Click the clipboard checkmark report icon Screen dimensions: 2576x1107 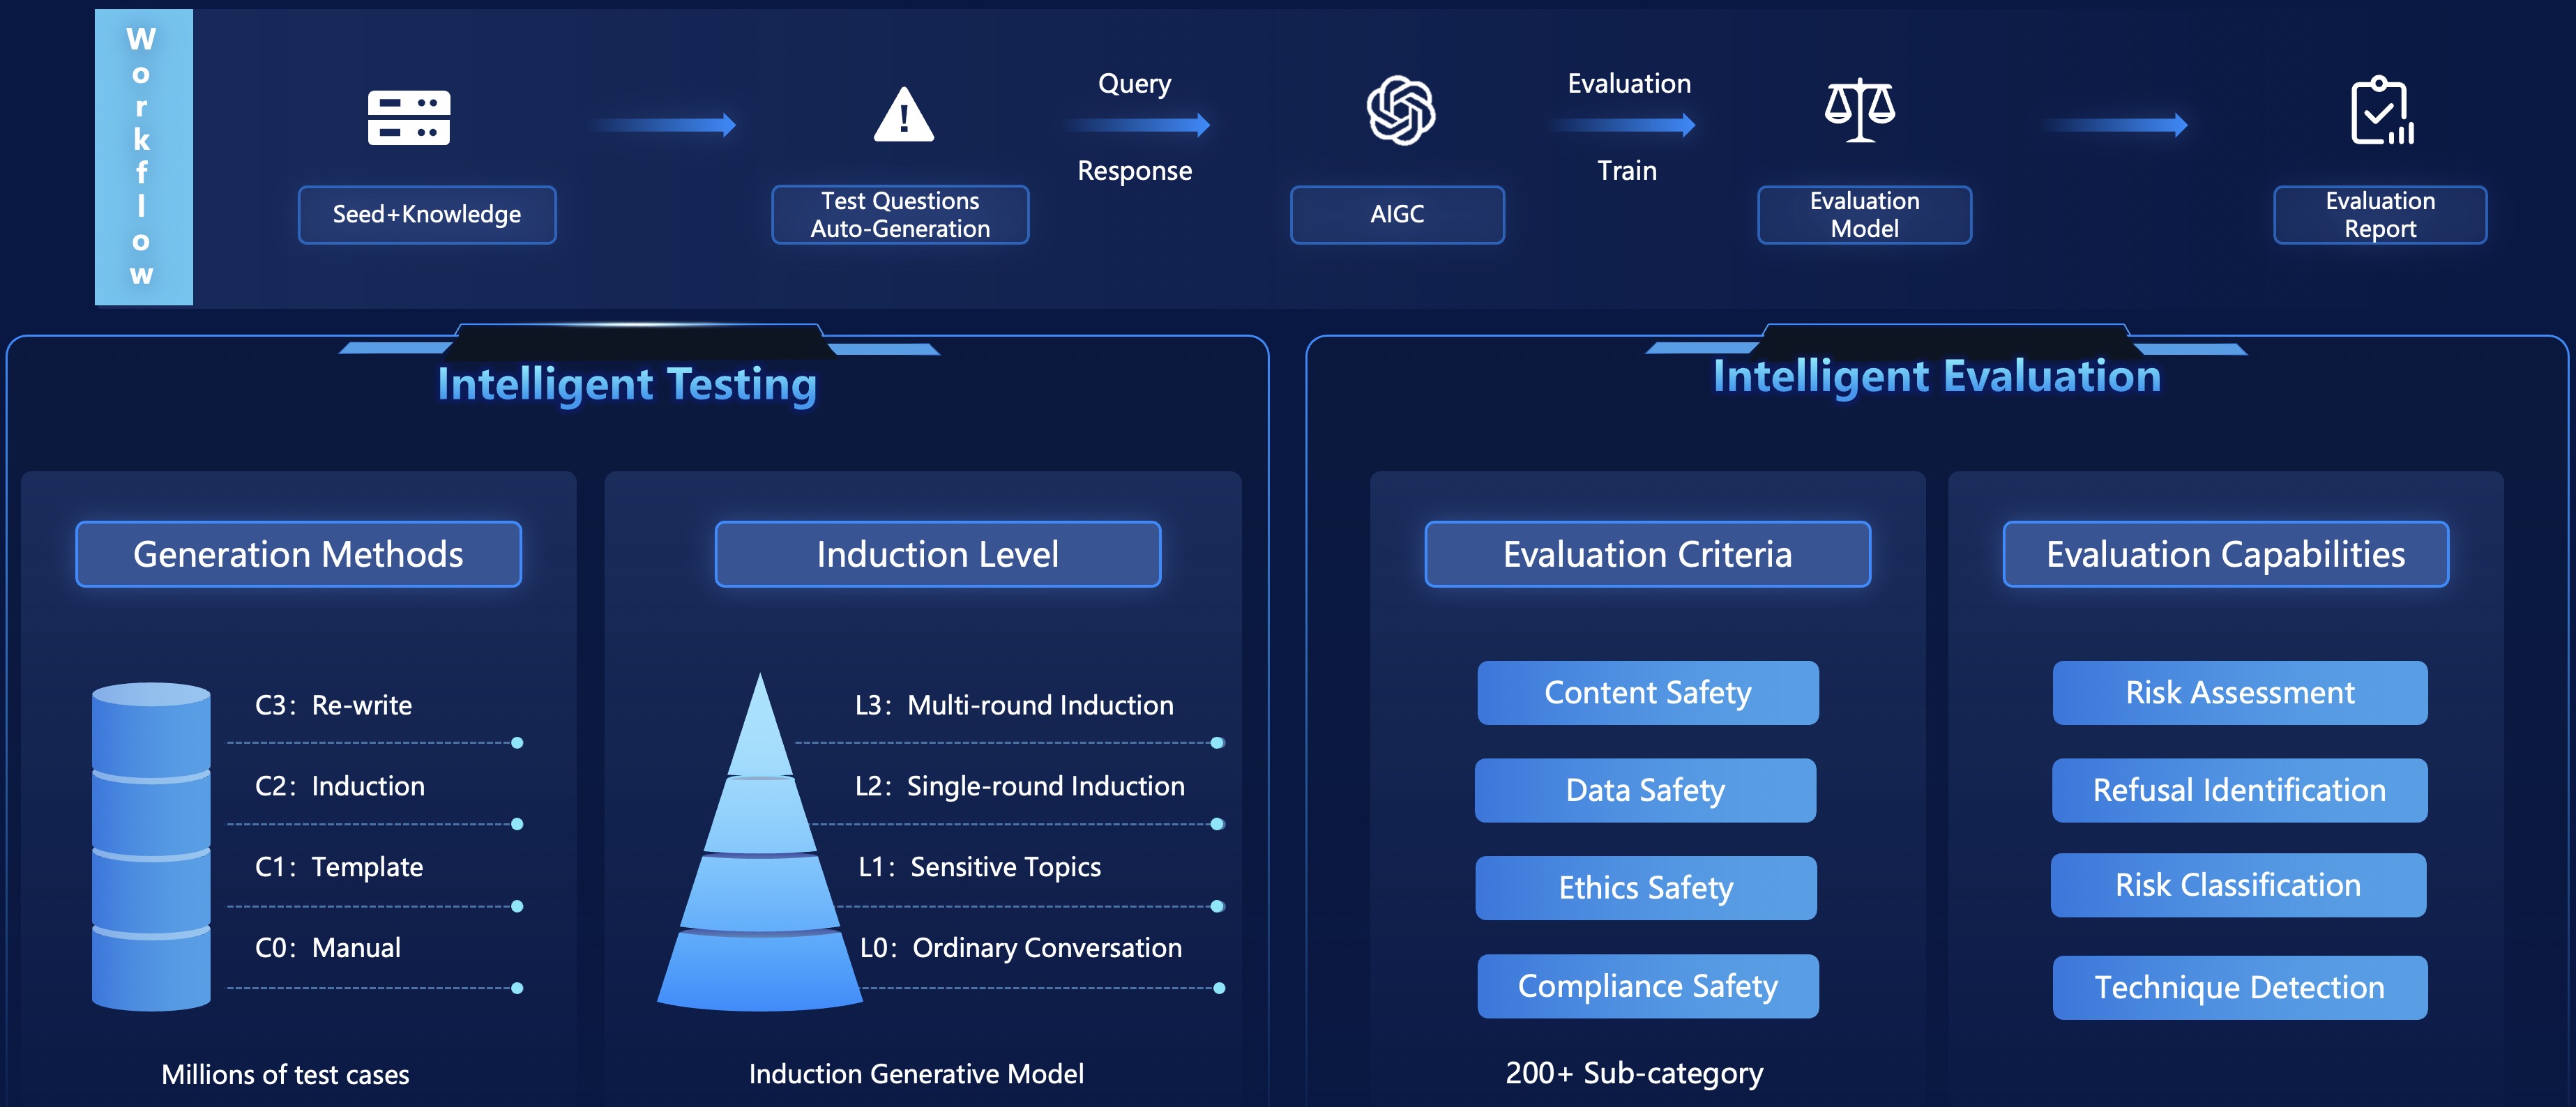click(2381, 111)
